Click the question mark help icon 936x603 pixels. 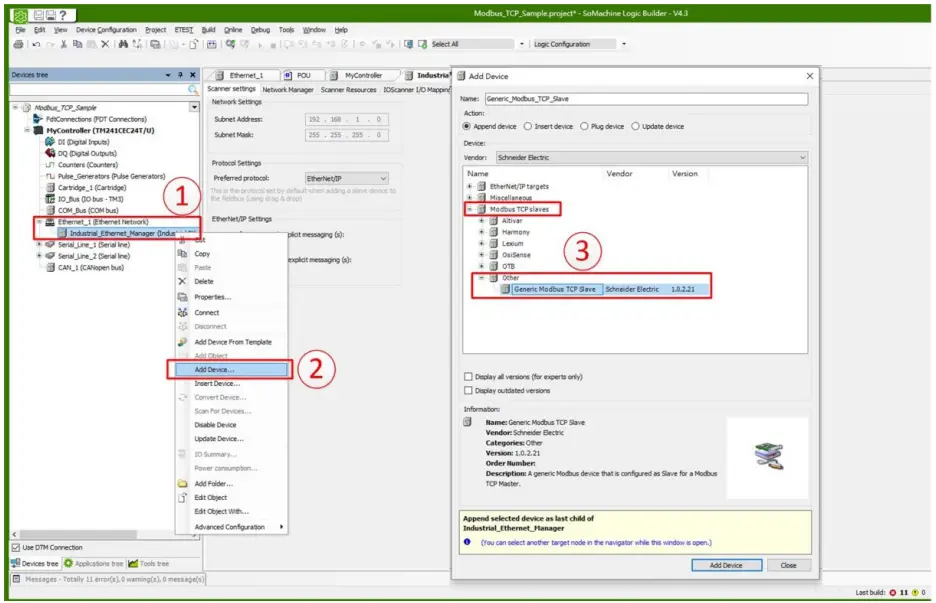point(62,16)
